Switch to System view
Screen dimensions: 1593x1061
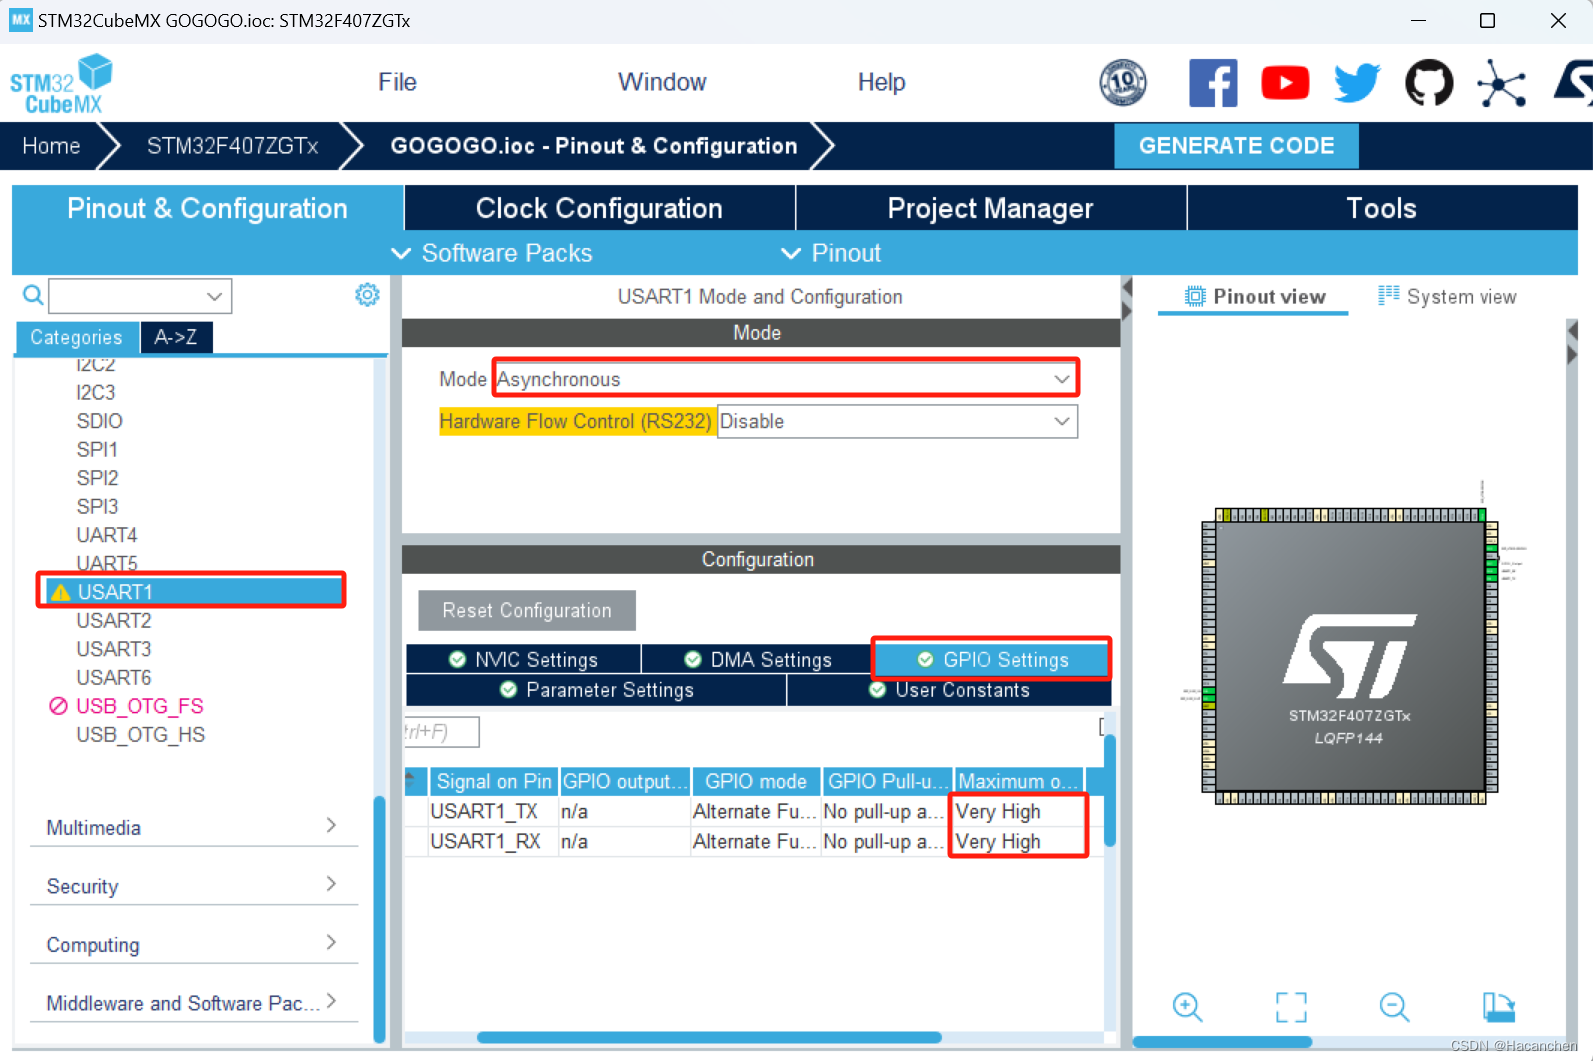point(1447,297)
